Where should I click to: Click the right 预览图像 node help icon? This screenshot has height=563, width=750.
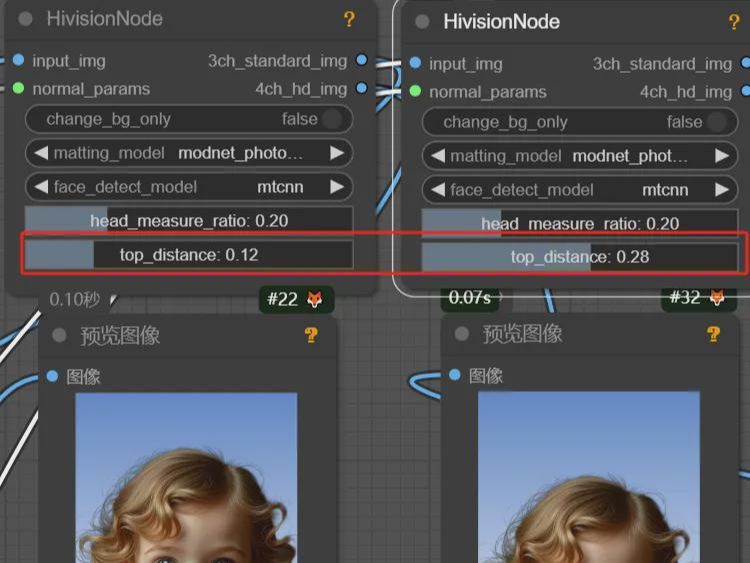click(713, 334)
